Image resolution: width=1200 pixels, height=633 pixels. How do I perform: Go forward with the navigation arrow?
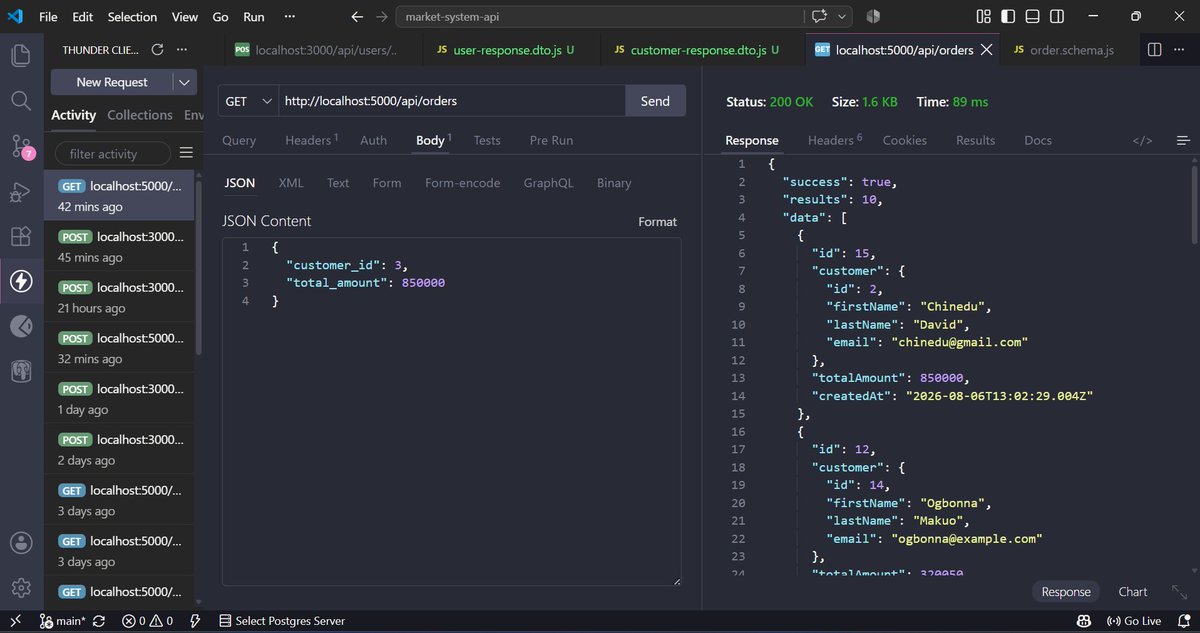382,17
